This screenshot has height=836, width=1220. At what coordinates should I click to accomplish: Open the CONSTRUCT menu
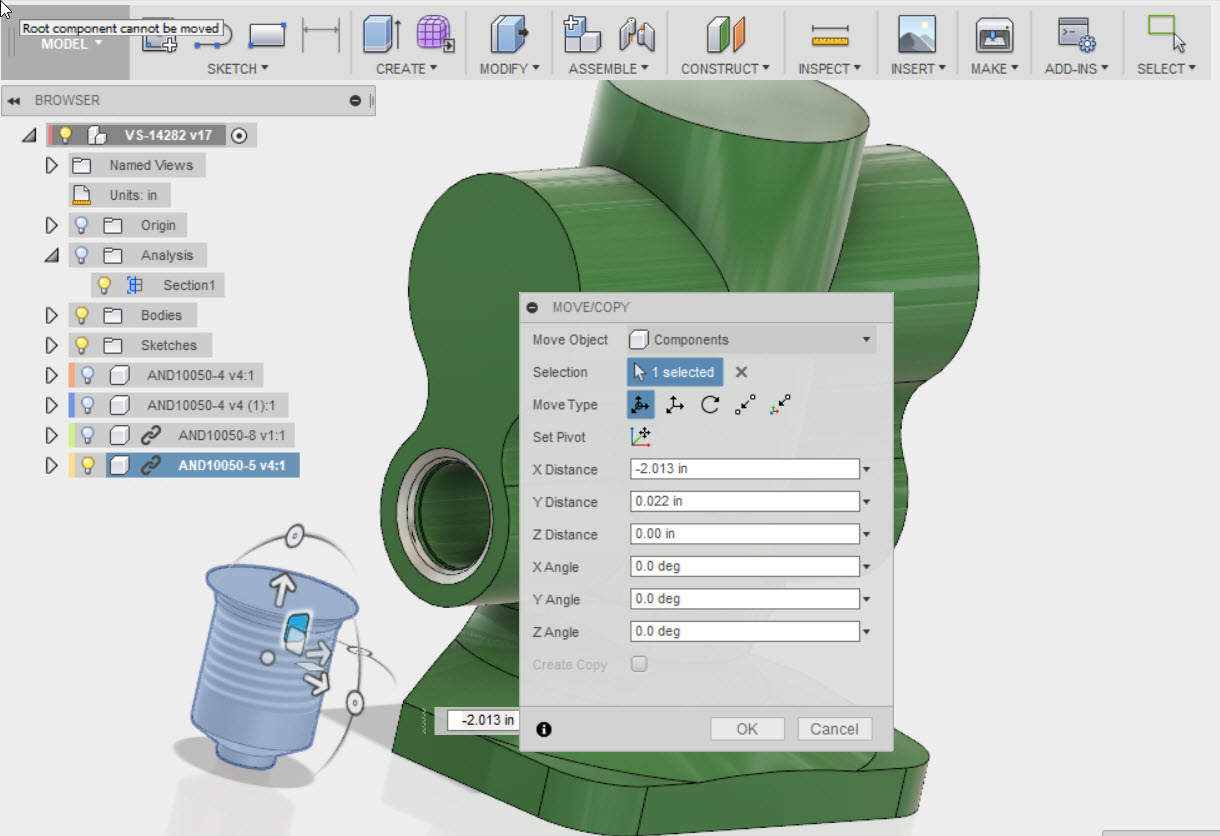click(725, 69)
